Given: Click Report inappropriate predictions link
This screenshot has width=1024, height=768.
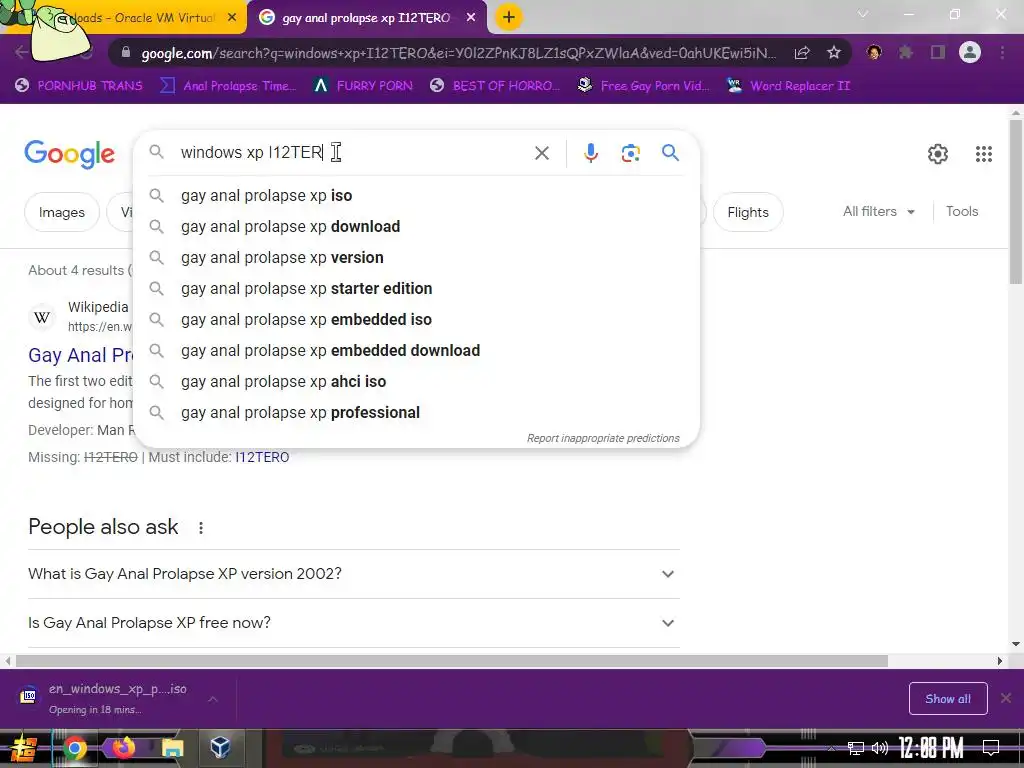Looking at the screenshot, I should 603,438.
